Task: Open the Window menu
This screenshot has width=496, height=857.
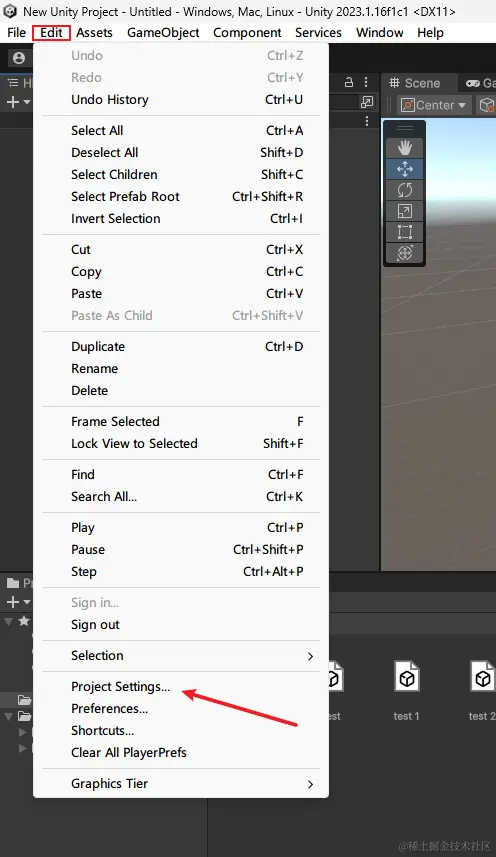Action: pos(380,33)
